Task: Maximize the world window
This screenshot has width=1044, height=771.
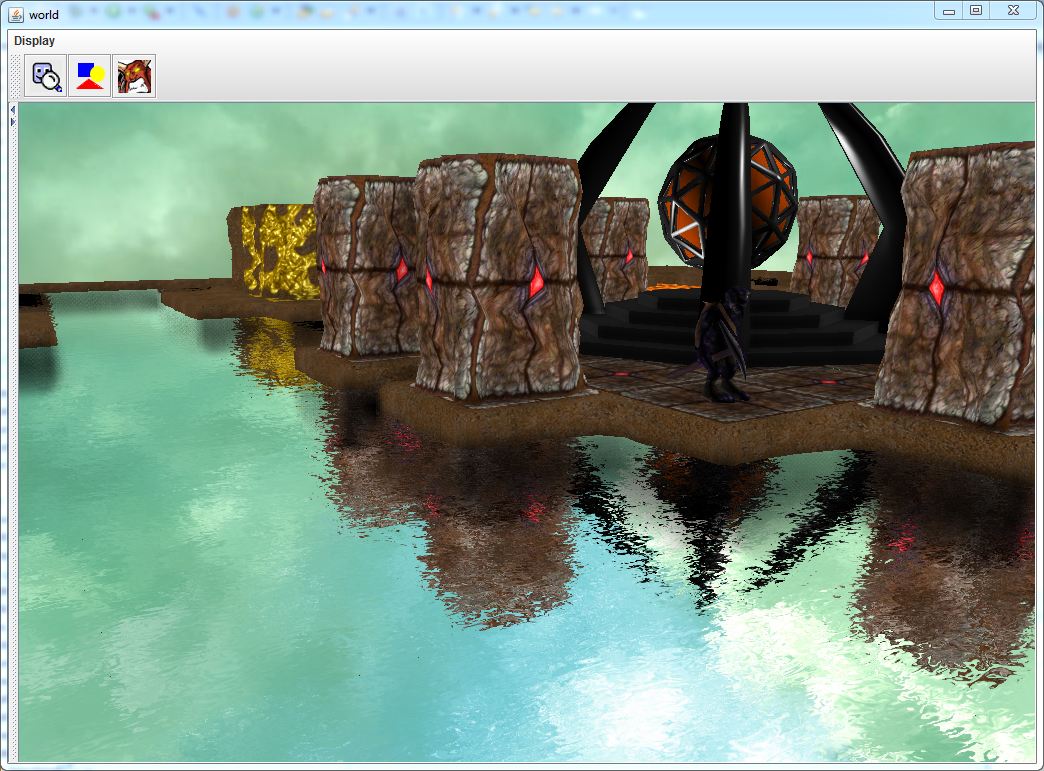Action: tap(976, 11)
